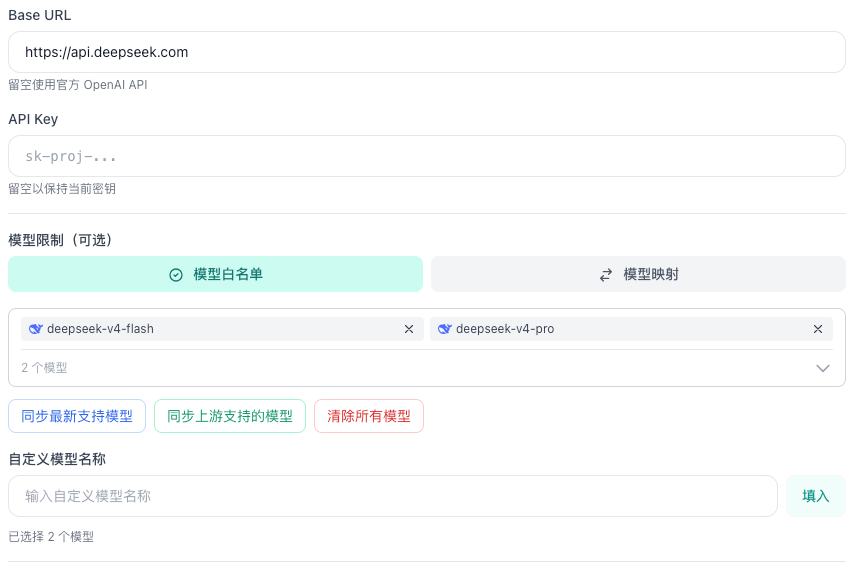Remove the deepseek-v4-pro model tag

point(818,329)
